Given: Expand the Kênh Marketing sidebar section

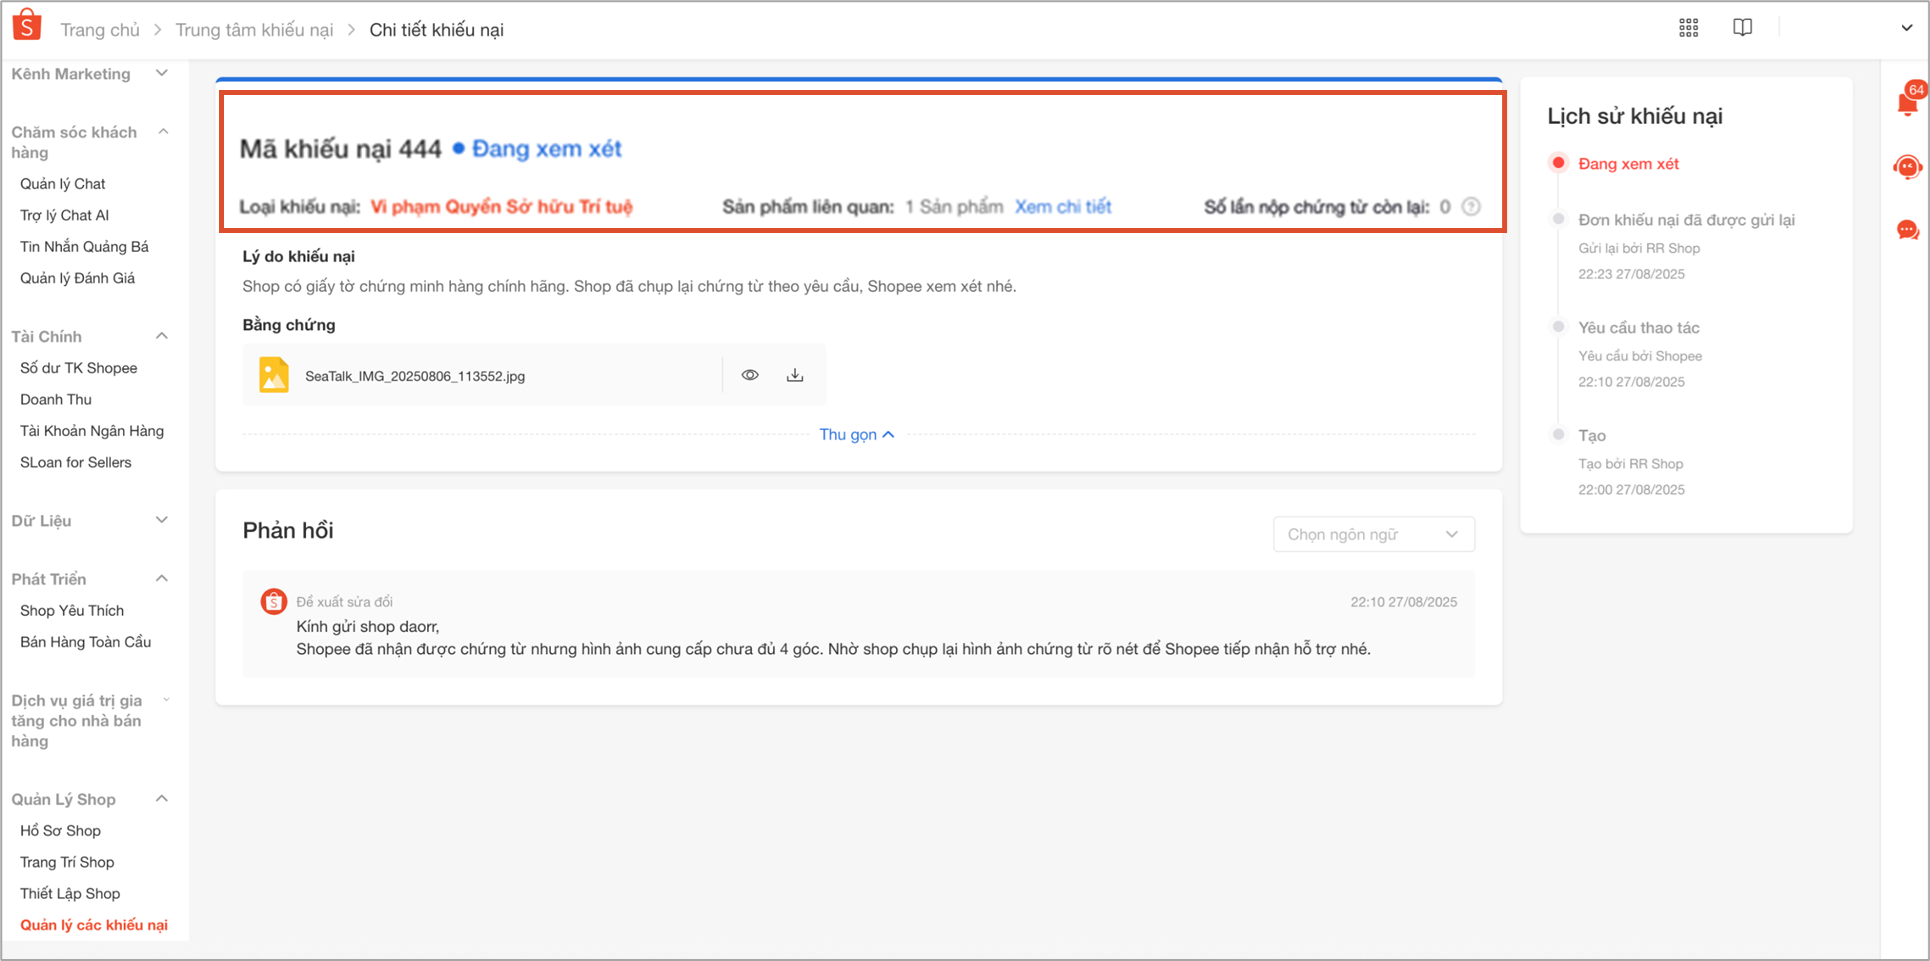Looking at the screenshot, I should (161, 74).
